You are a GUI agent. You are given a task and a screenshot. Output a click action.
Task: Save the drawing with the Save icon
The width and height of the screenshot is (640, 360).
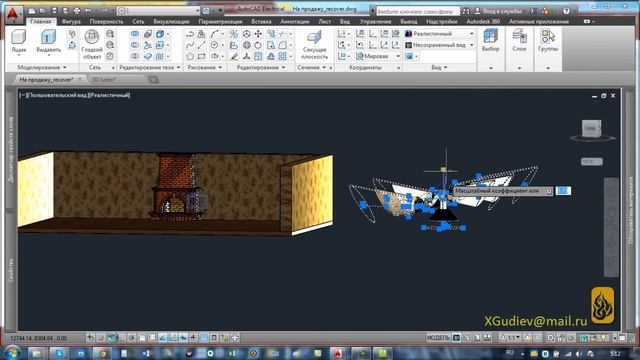tap(54, 11)
